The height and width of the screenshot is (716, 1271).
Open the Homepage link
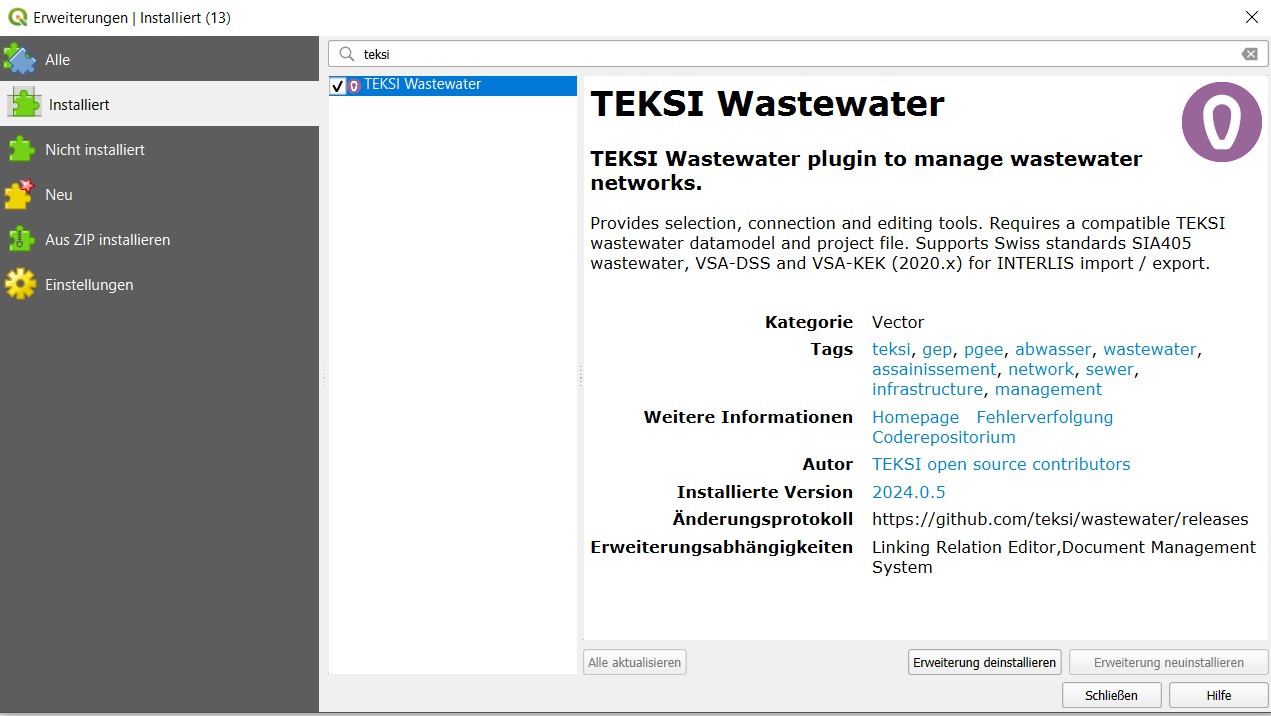(x=915, y=417)
